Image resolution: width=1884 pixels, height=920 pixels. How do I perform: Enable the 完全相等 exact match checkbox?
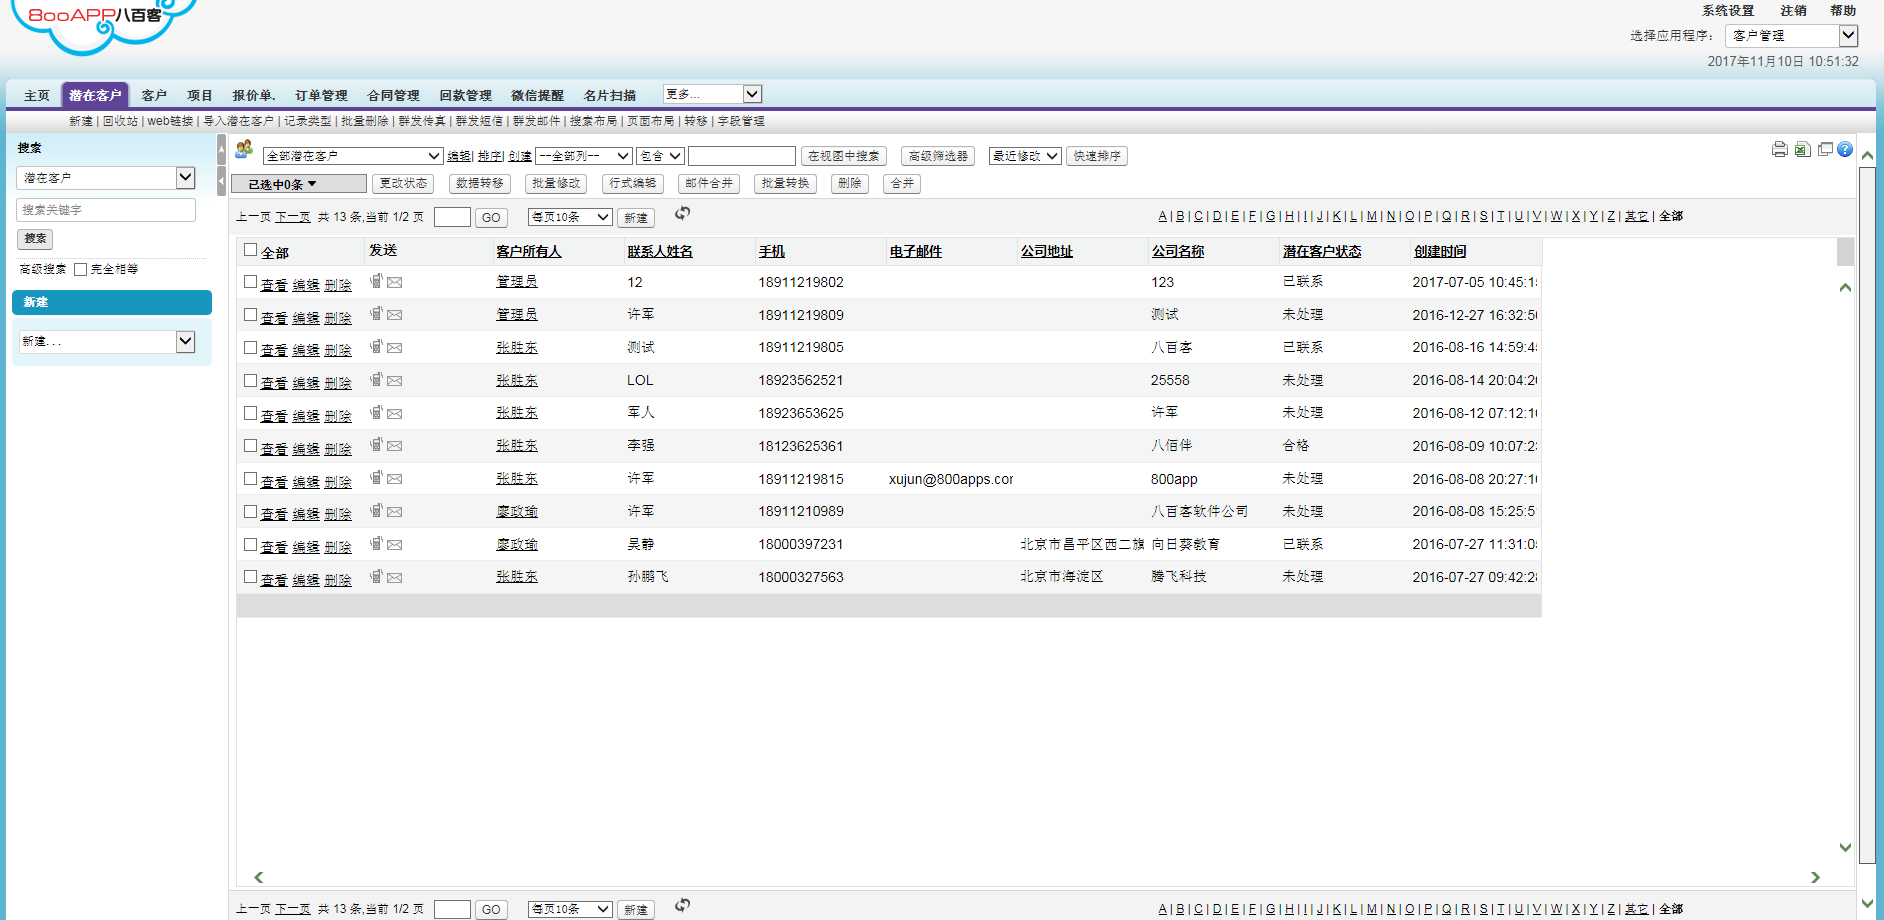coord(81,269)
